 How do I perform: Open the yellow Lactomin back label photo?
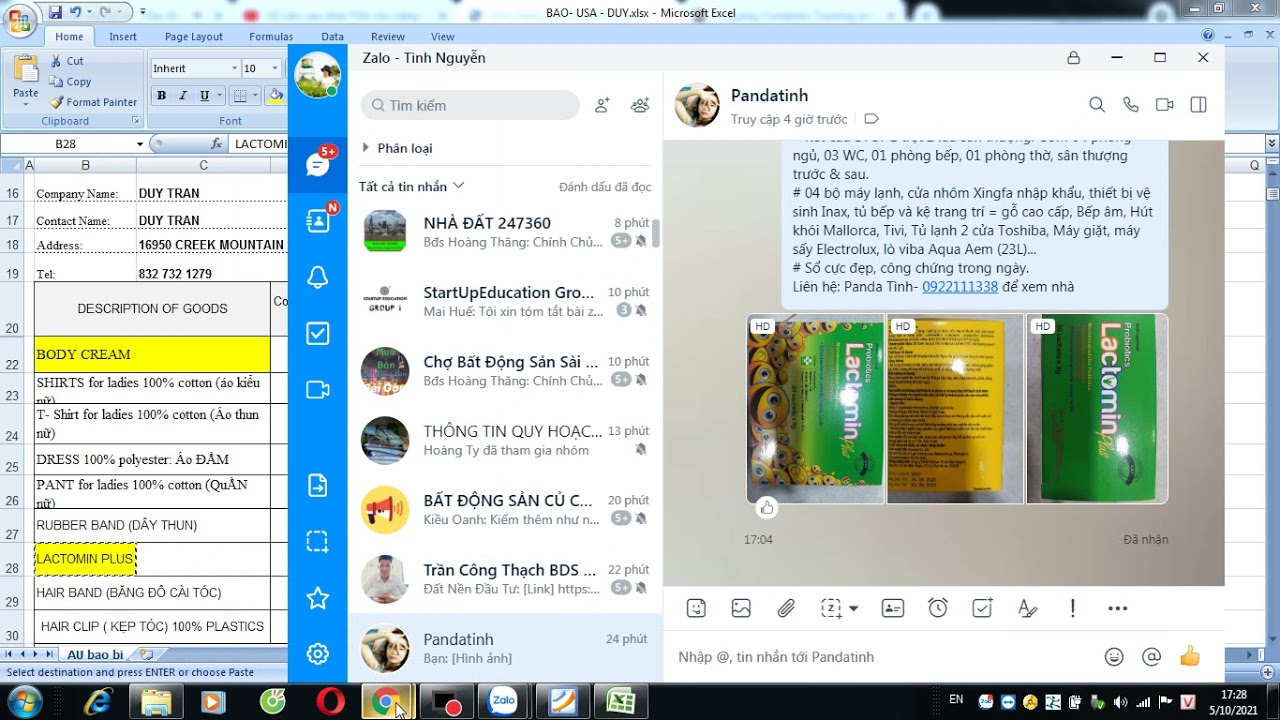pos(955,409)
